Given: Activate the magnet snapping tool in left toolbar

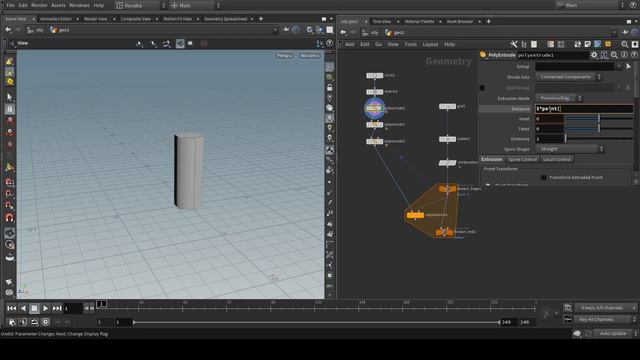Looking at the screenshot, I should point(9,218).
